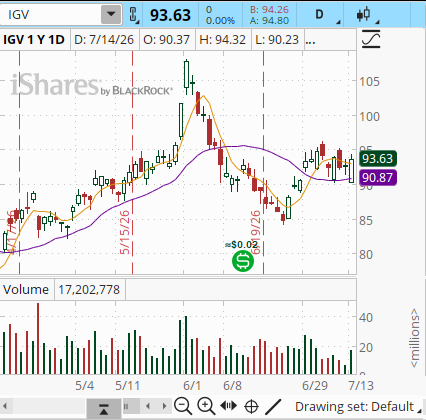Click the 85 price axis label
426x420 pixels.
[366, 220]
